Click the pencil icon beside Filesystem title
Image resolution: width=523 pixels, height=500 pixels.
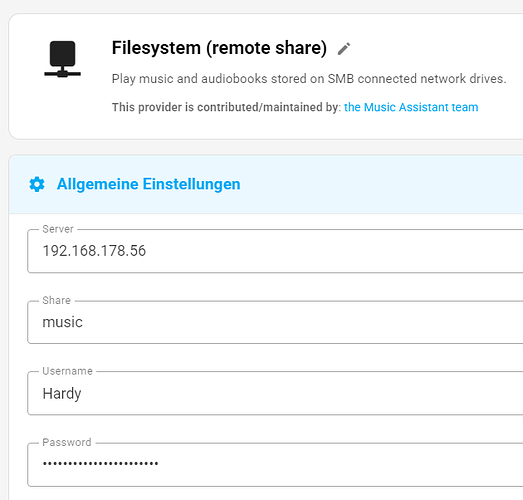click(344, 49)
